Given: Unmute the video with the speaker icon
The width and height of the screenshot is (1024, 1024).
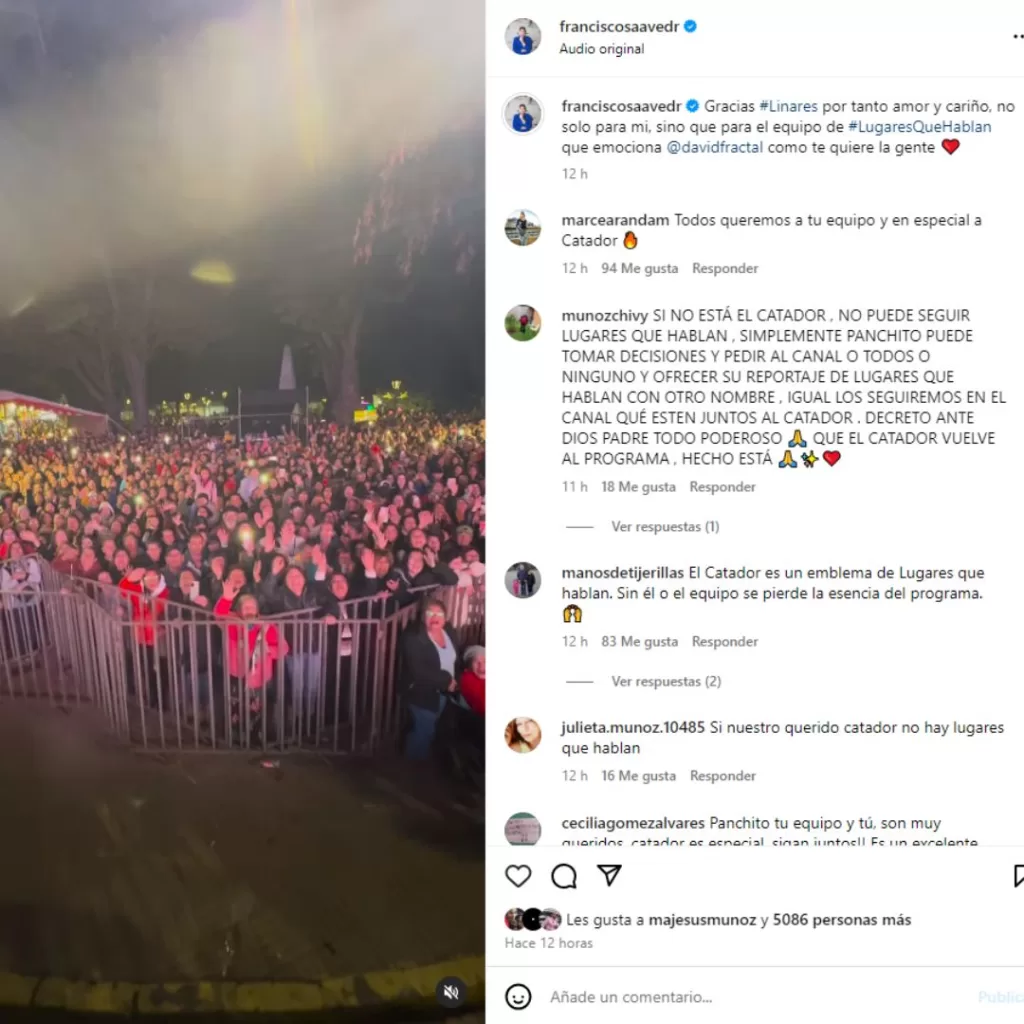Looking at the screenshot, I should tap(451, 993).
